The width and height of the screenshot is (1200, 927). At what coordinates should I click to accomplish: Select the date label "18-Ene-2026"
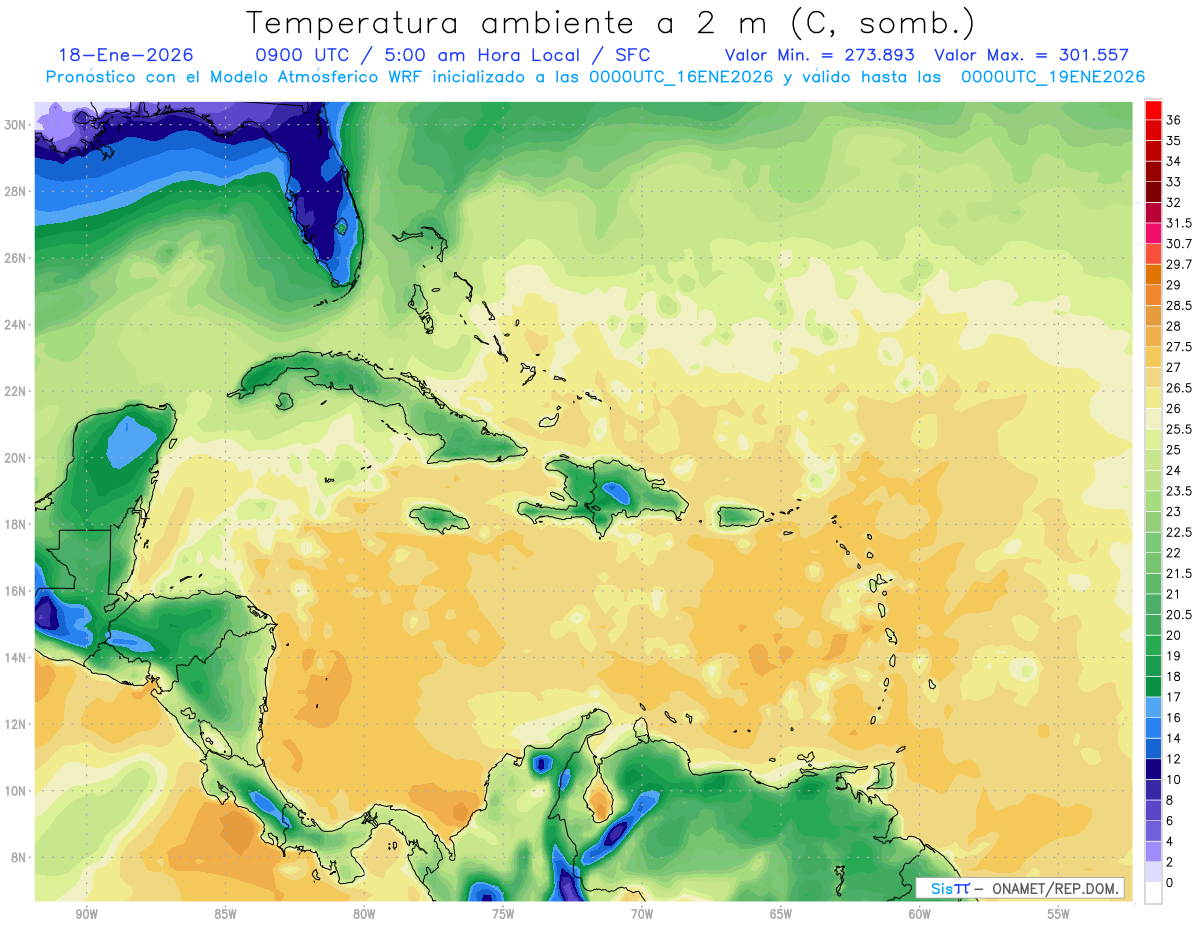(126, 55)
